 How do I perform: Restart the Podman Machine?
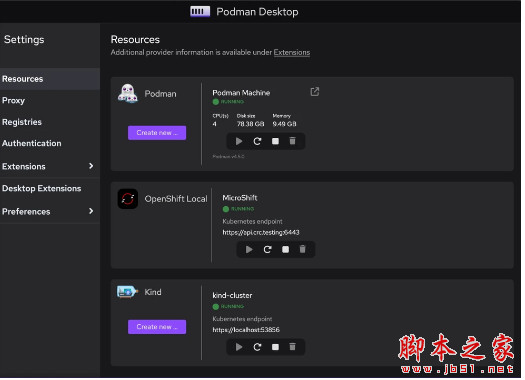[258, 142]
